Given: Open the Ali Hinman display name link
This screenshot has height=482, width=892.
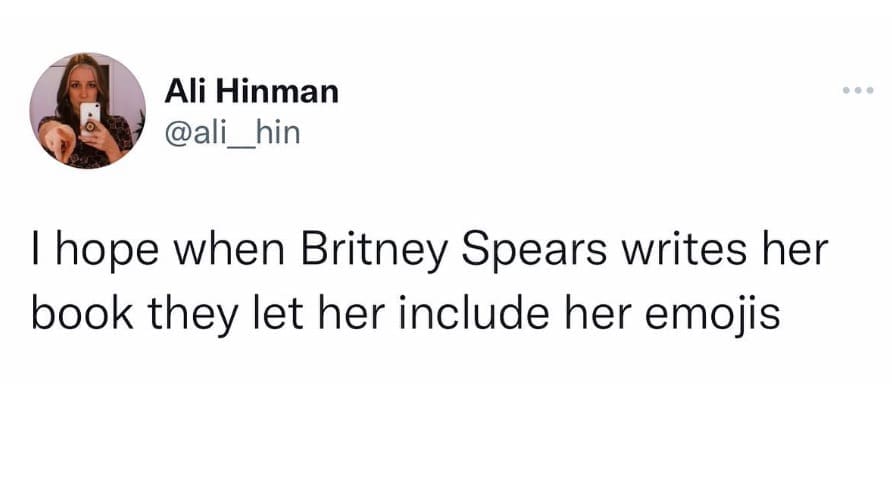Looking at the screenshot, I should (x=252, y=93).
